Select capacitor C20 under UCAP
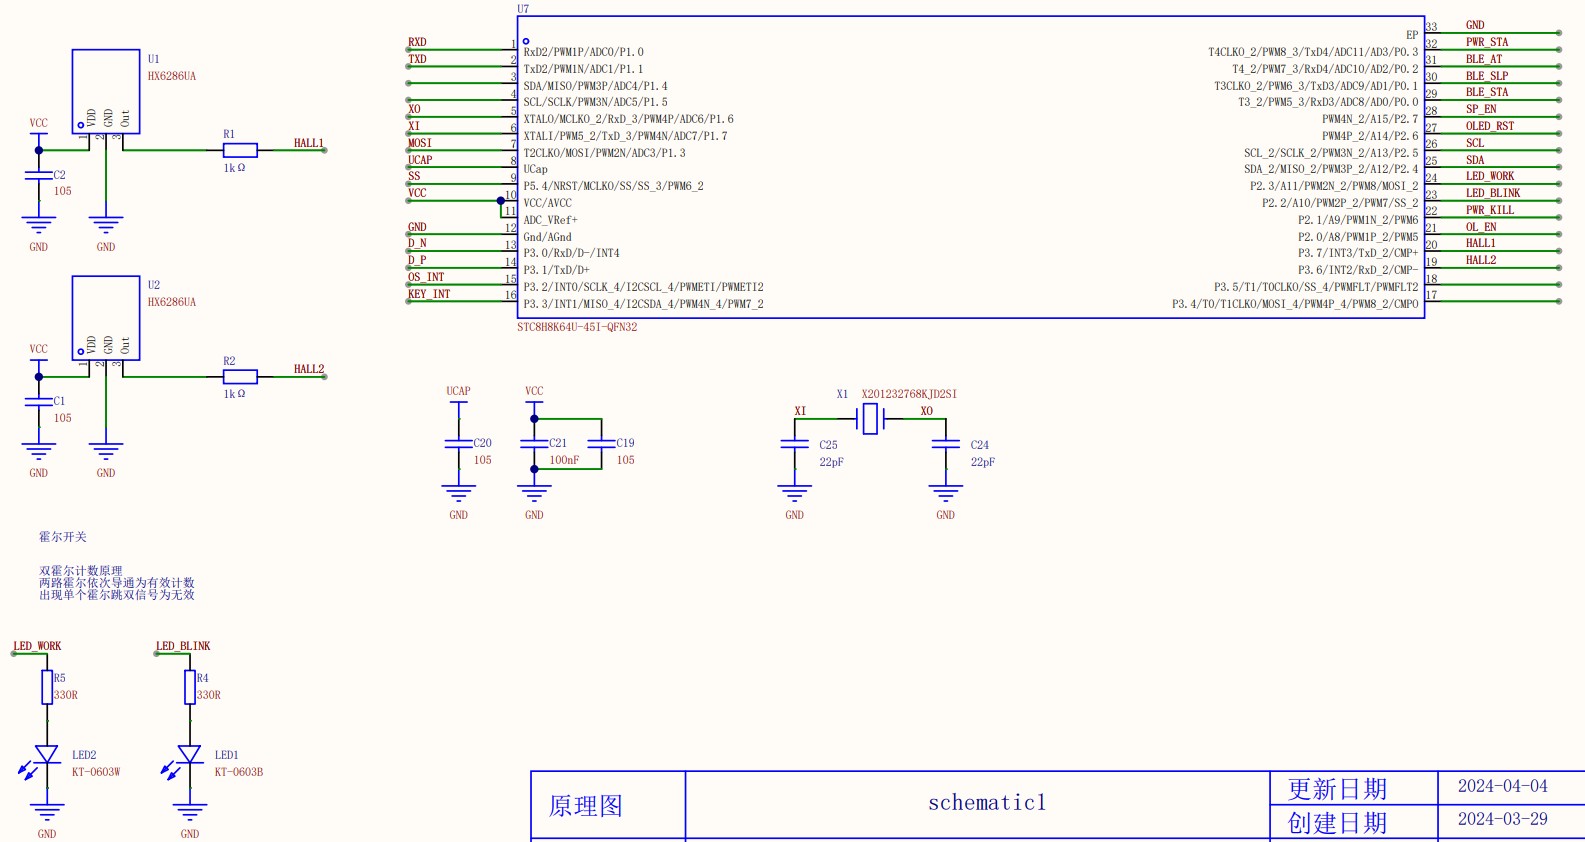This screenshot has height=842, width=1585. point(458,444)
